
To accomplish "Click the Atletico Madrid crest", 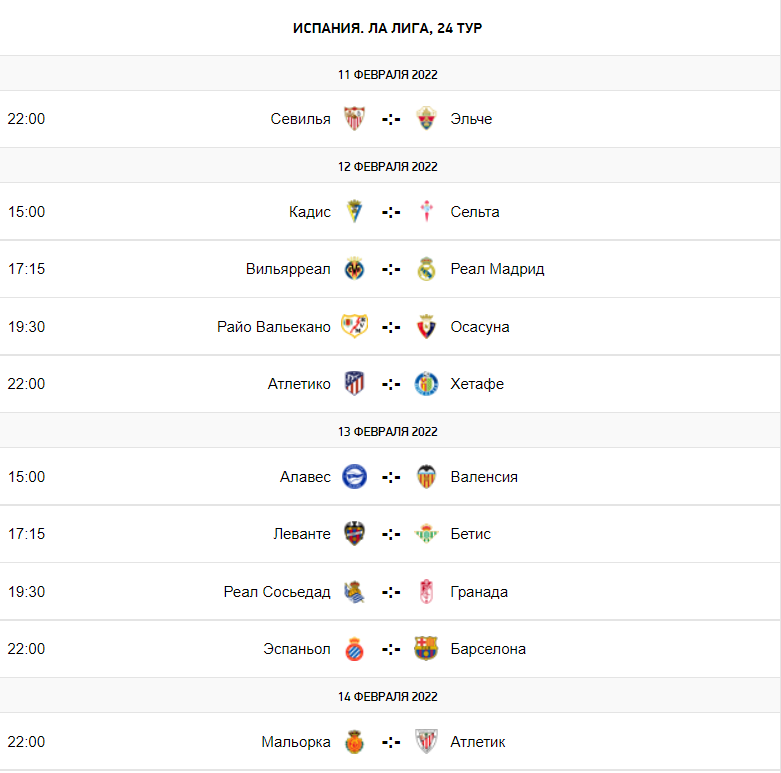I will click(354, 384).
